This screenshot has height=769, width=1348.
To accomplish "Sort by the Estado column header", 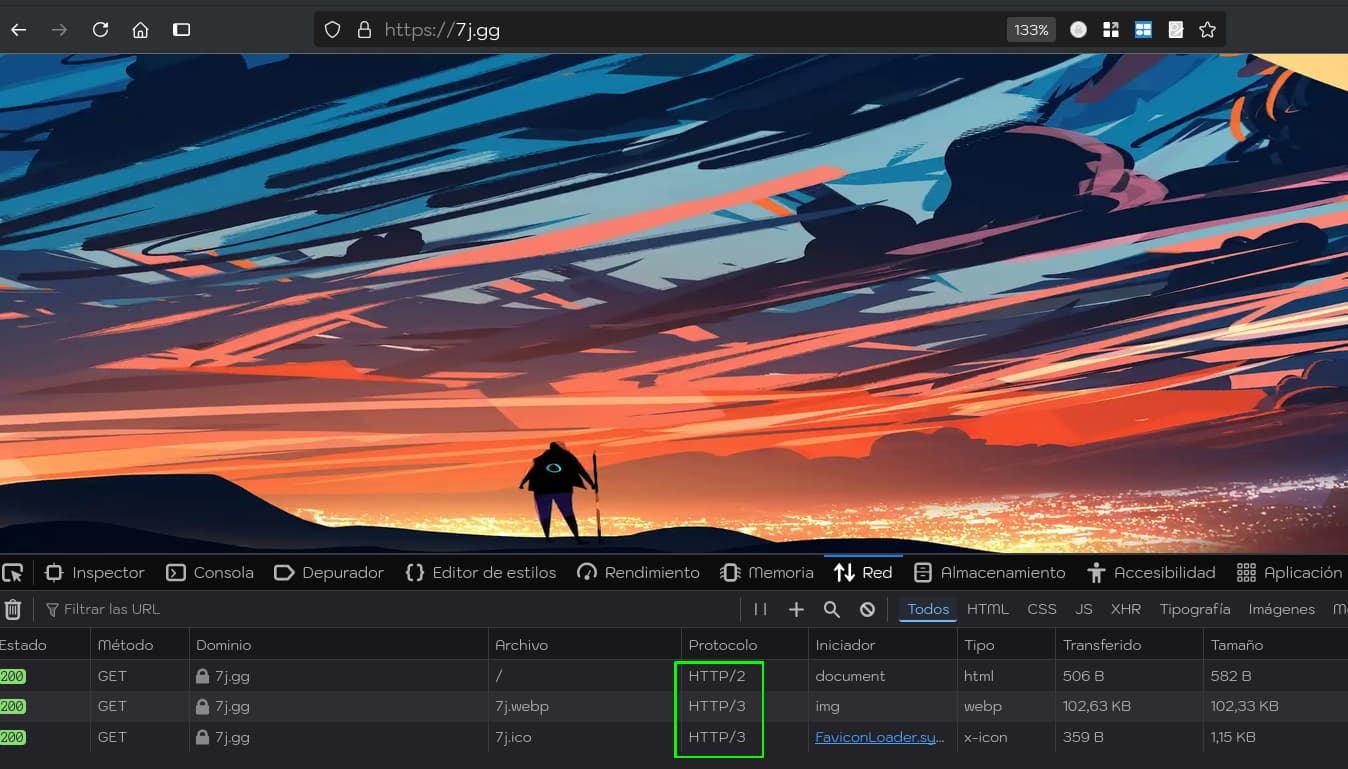I will tap(45, 645).
